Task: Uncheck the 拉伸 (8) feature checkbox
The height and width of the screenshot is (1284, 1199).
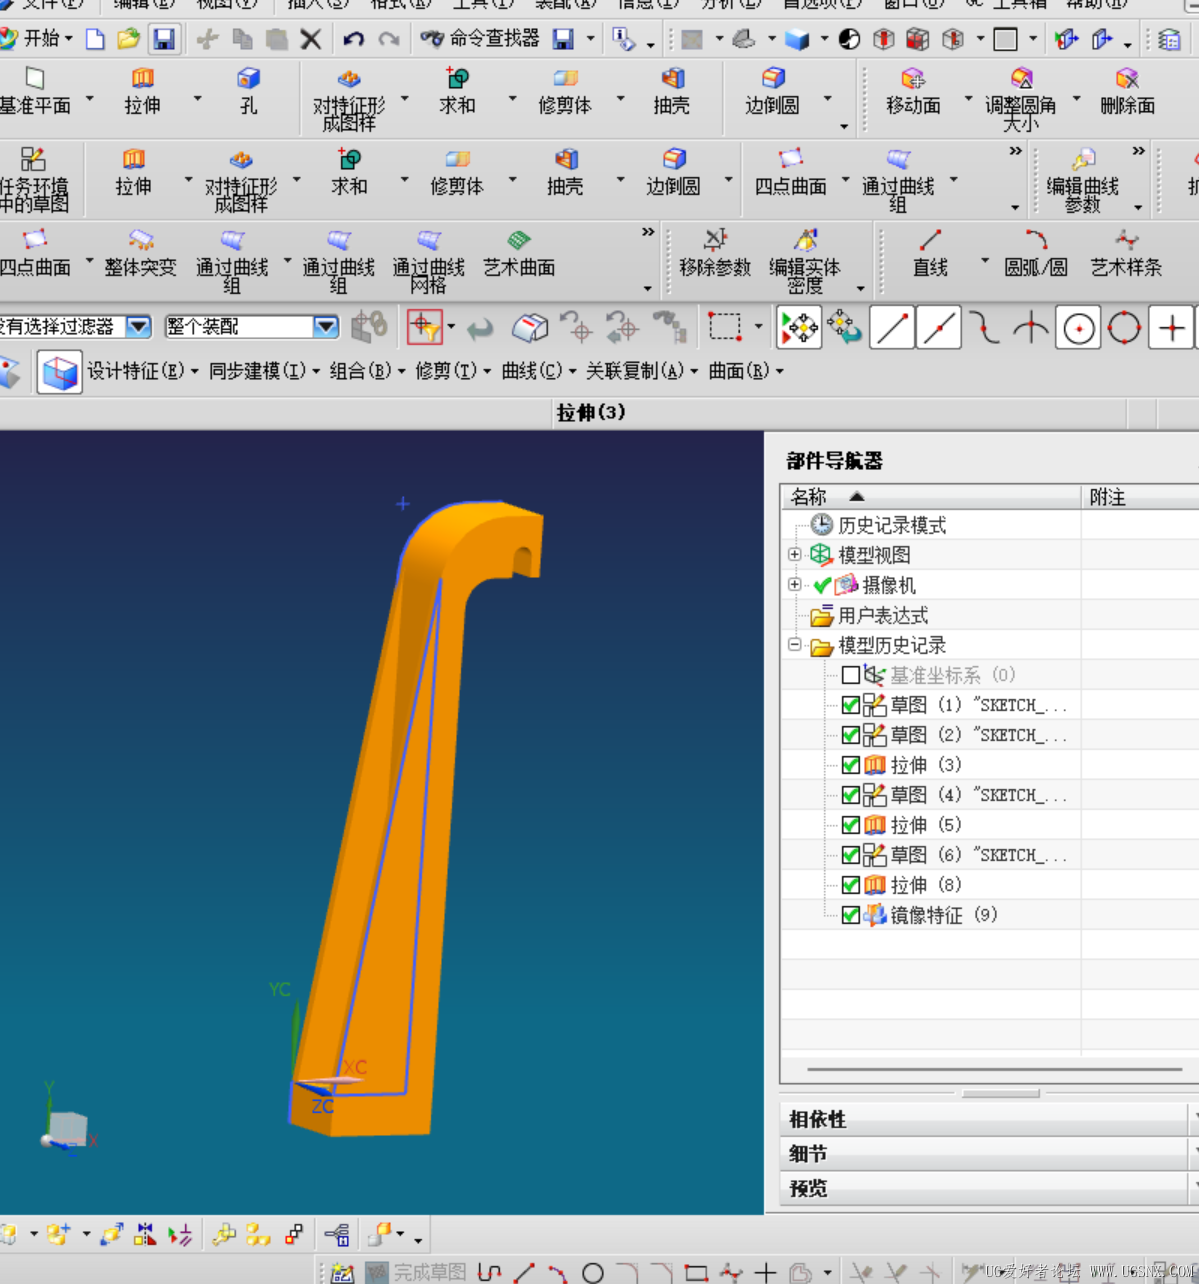Action: click(x=851, y=885)
